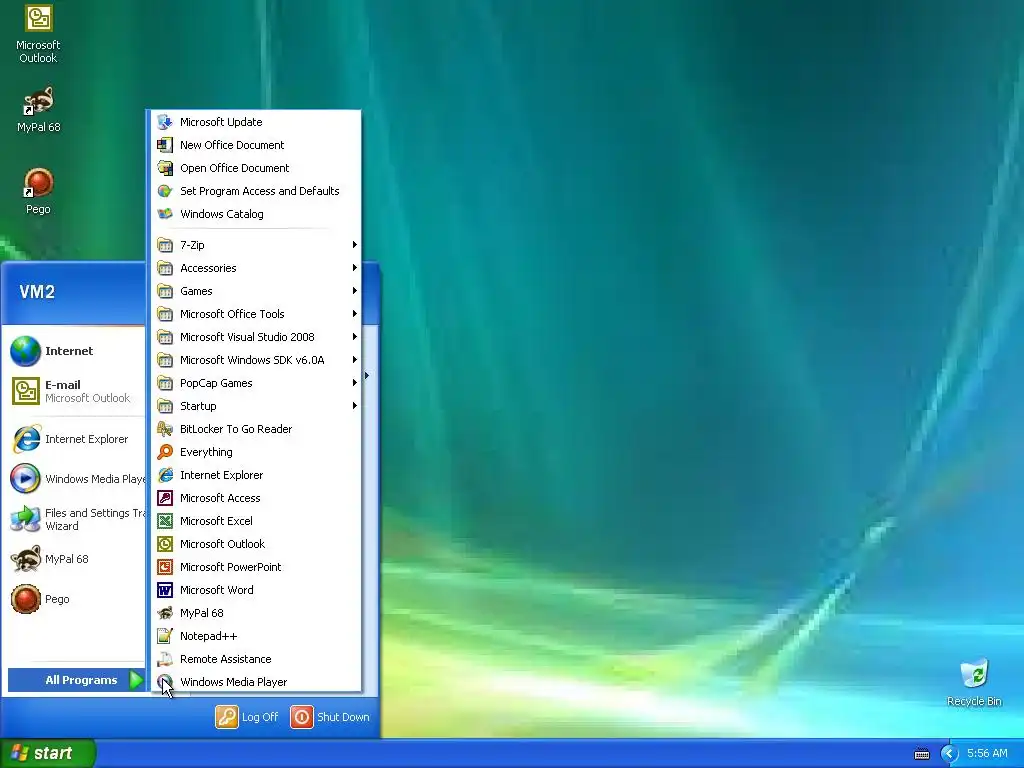Click Windows Media Player icon in recent list
Image resolution: width=1024 pixels, height=768 pixels.
[x=25, y=479]
